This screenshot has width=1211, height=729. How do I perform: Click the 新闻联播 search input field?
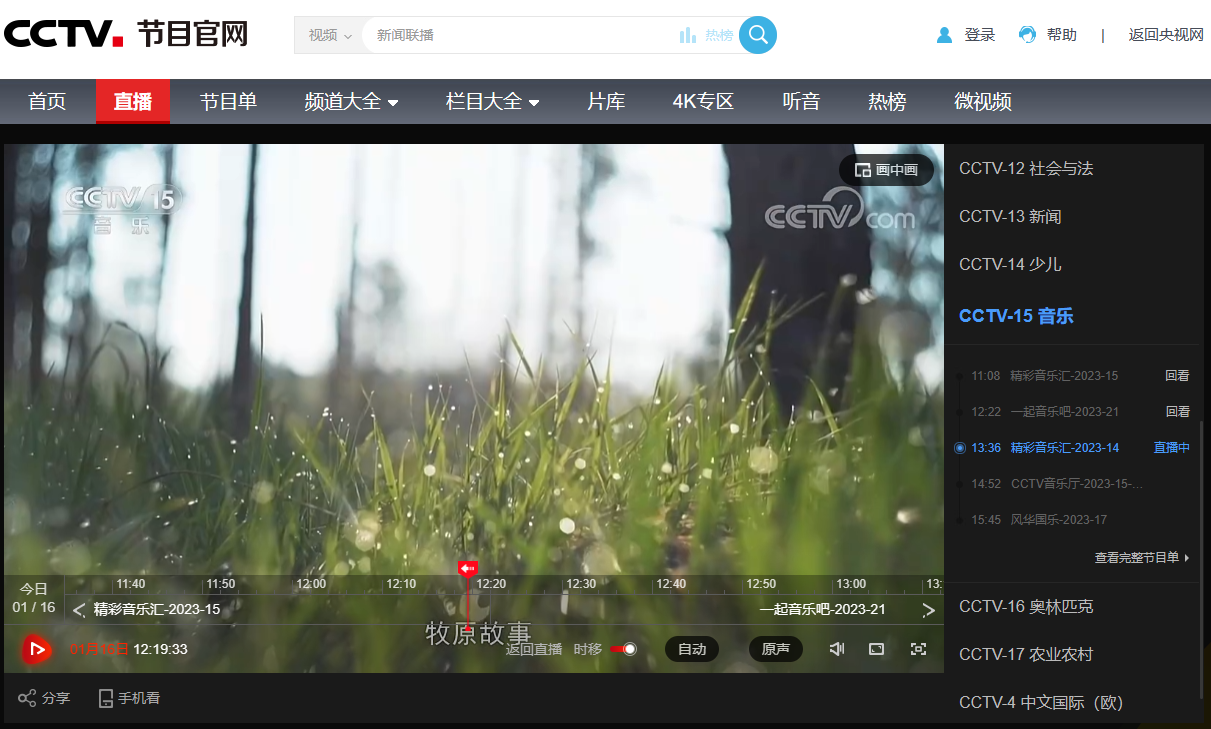pyautogui.click(x=520, y=35)
